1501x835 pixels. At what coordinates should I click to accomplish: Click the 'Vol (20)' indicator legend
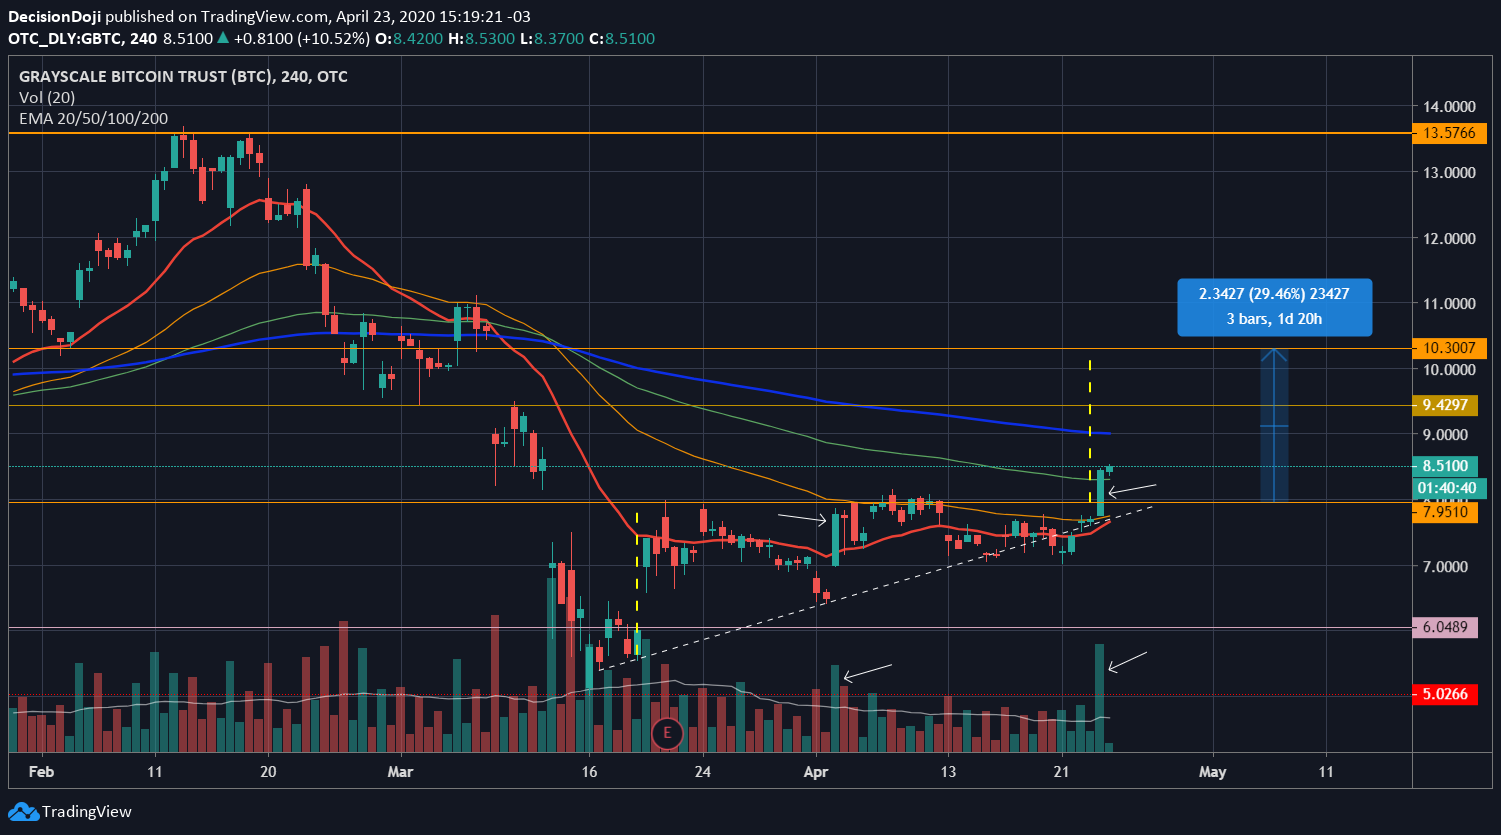[x=47, y=98]
